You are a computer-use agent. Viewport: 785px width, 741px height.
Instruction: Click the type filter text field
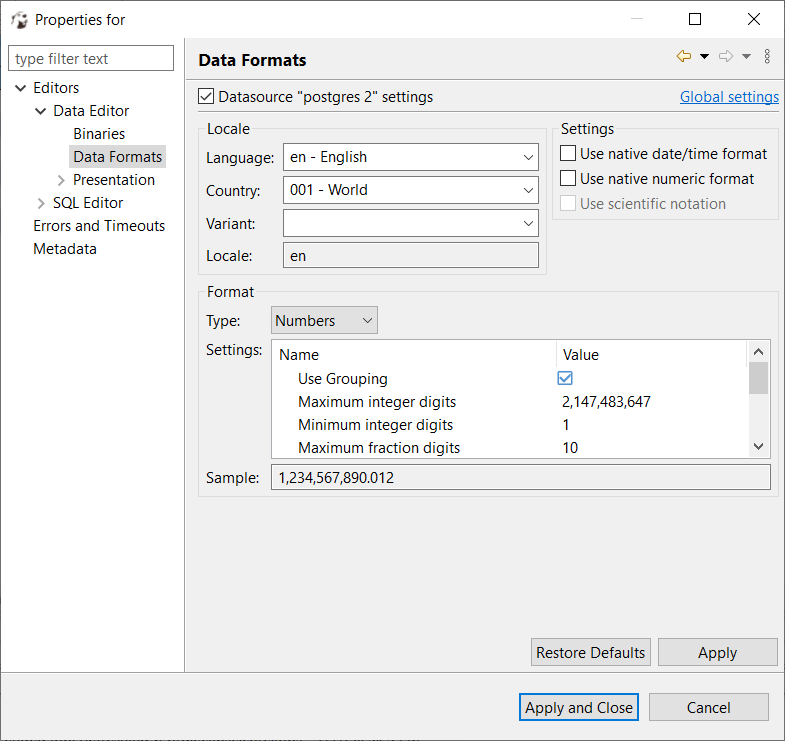[91, 59]
